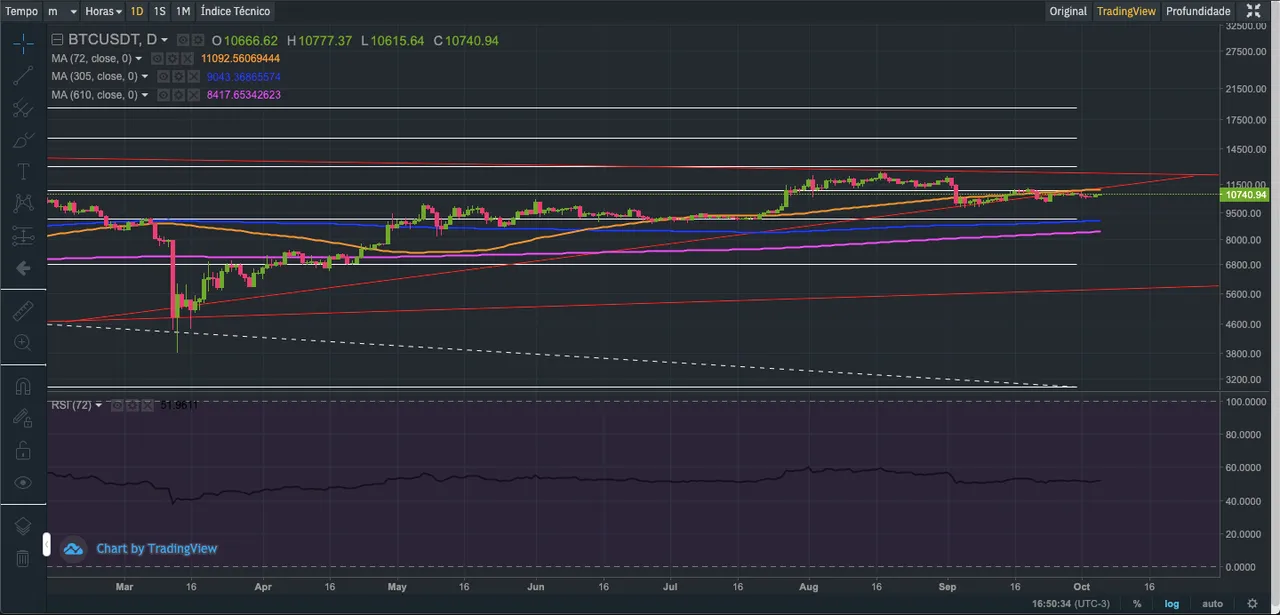Open the Horas interval dropdown

[x=103, y=11]
